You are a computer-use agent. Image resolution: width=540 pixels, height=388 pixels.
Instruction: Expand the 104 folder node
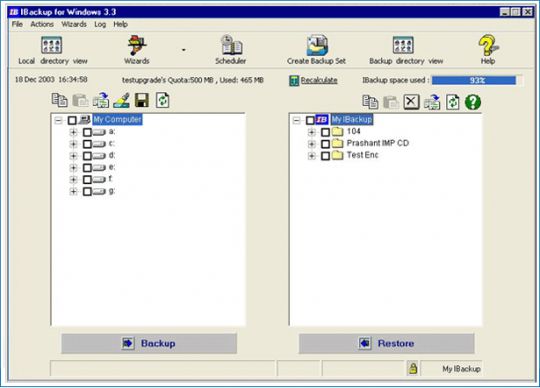[x=311, y=132]
